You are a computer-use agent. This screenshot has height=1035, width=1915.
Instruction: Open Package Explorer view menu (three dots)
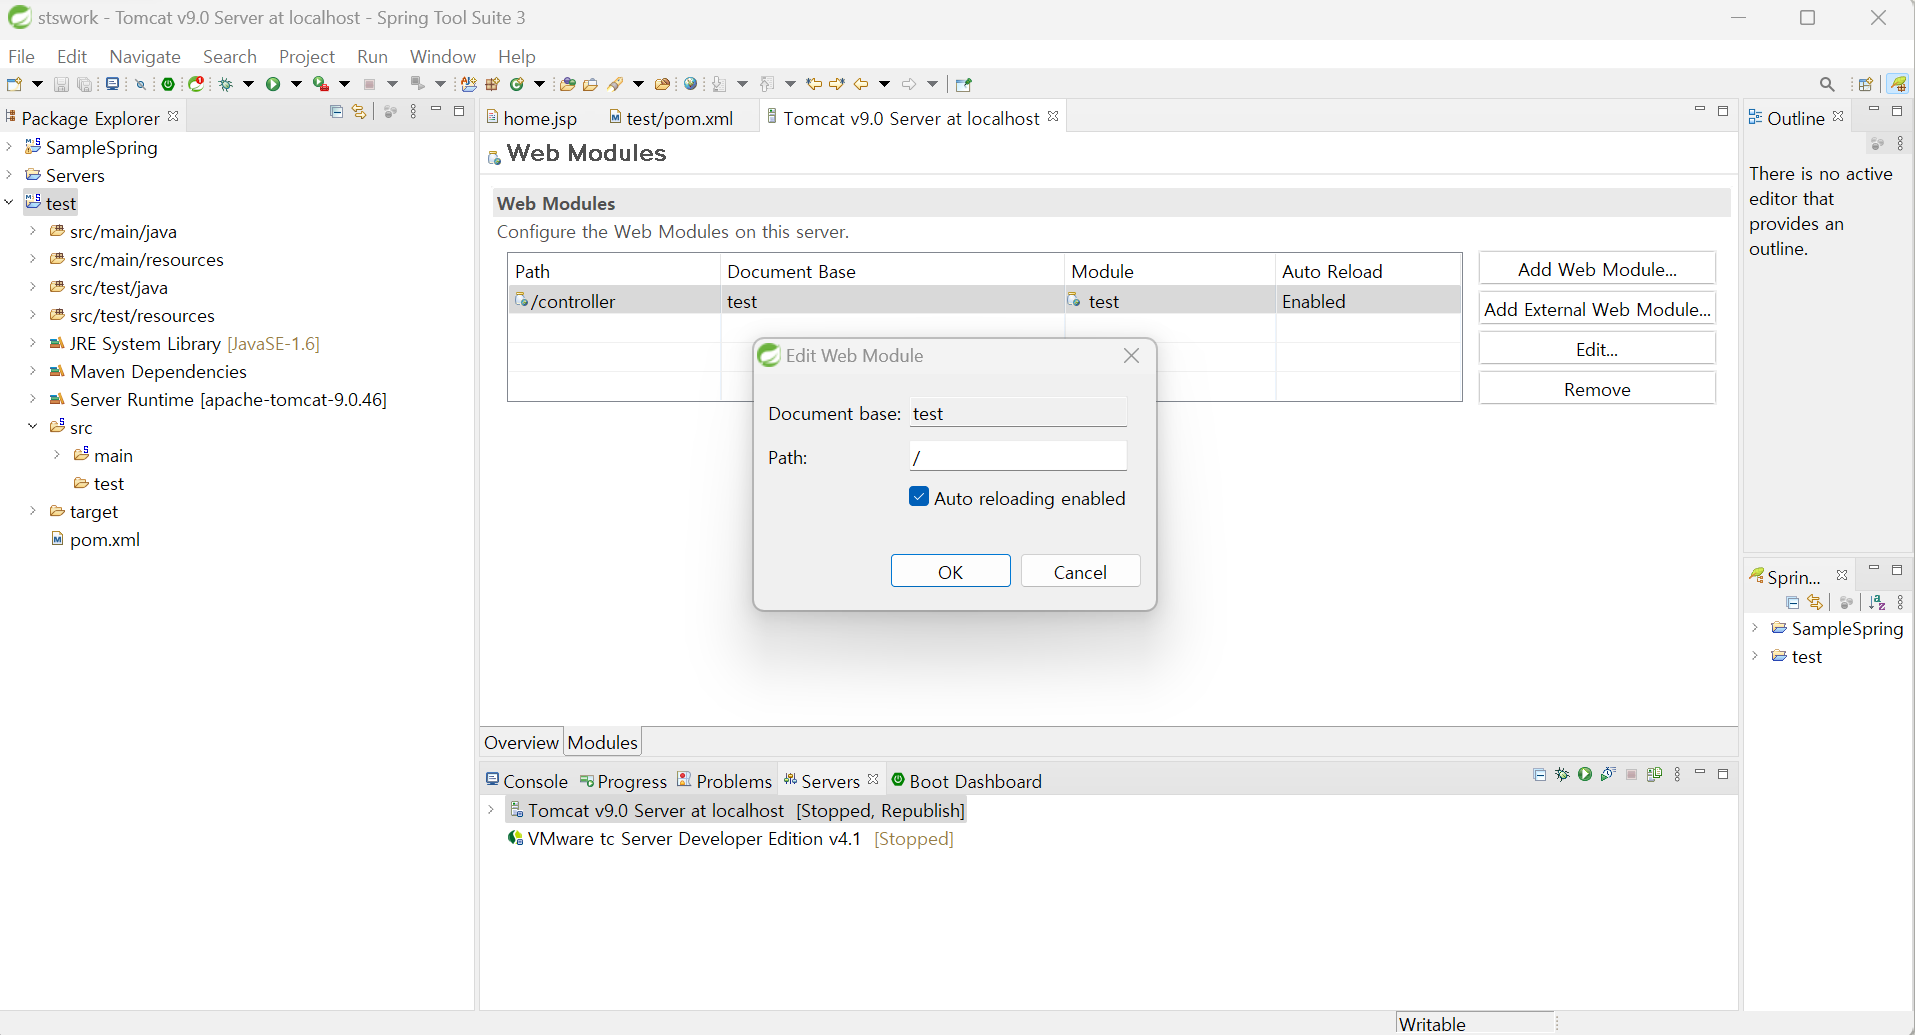[413, 112]
